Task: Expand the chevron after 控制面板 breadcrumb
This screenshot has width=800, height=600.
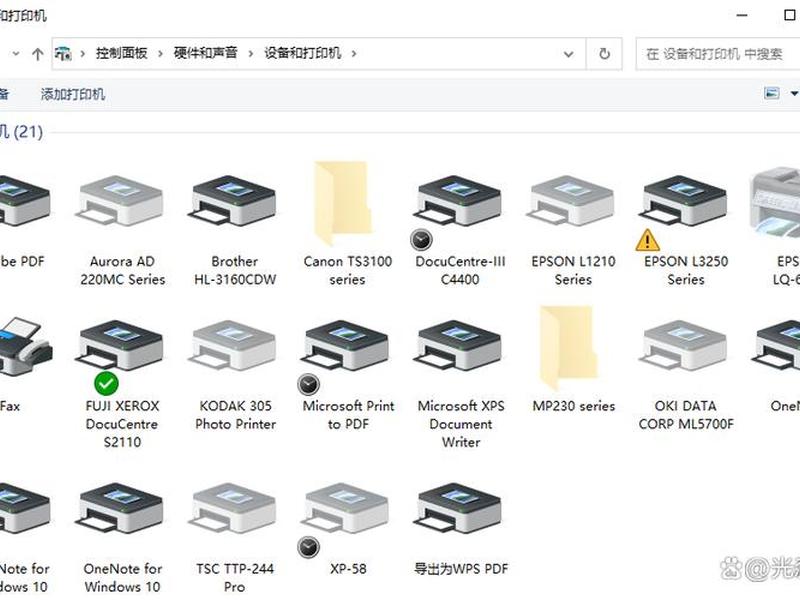Action: point(160,53)
